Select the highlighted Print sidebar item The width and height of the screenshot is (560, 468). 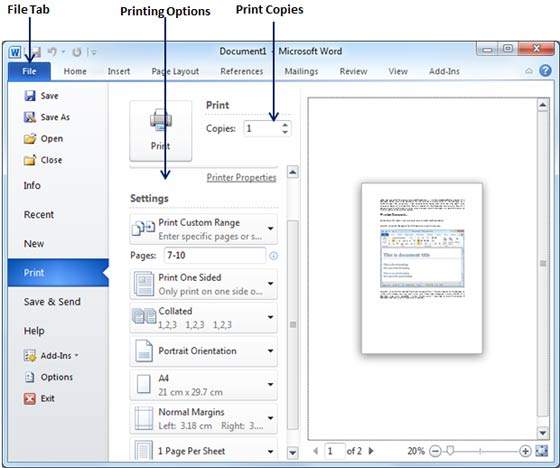click(58, 273)
